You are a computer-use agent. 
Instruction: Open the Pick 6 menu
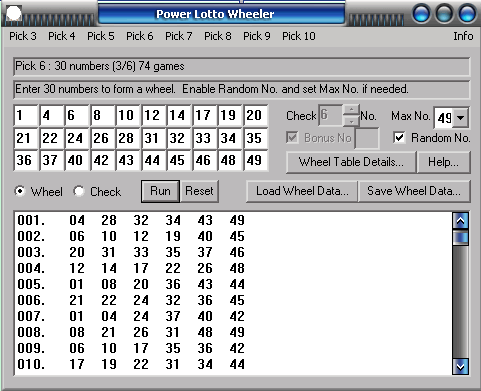pos(140,36)
